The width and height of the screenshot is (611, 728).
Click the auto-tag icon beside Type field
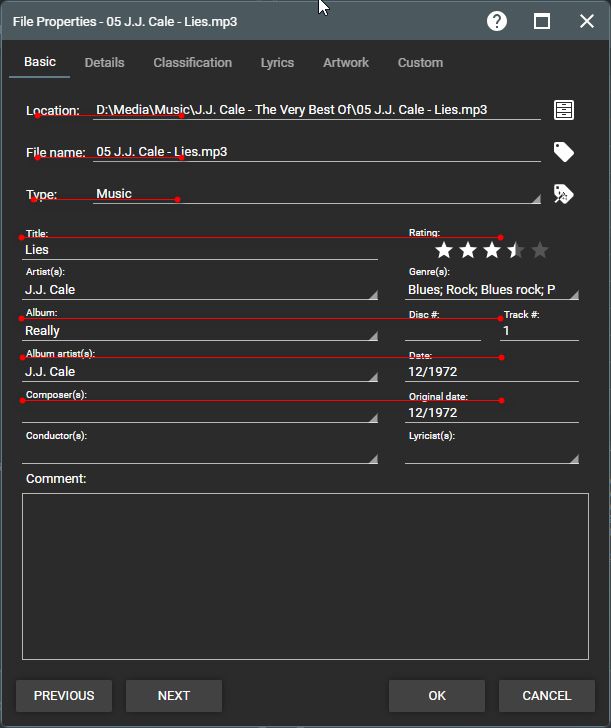pyautogui.click(x=564, y=194)
